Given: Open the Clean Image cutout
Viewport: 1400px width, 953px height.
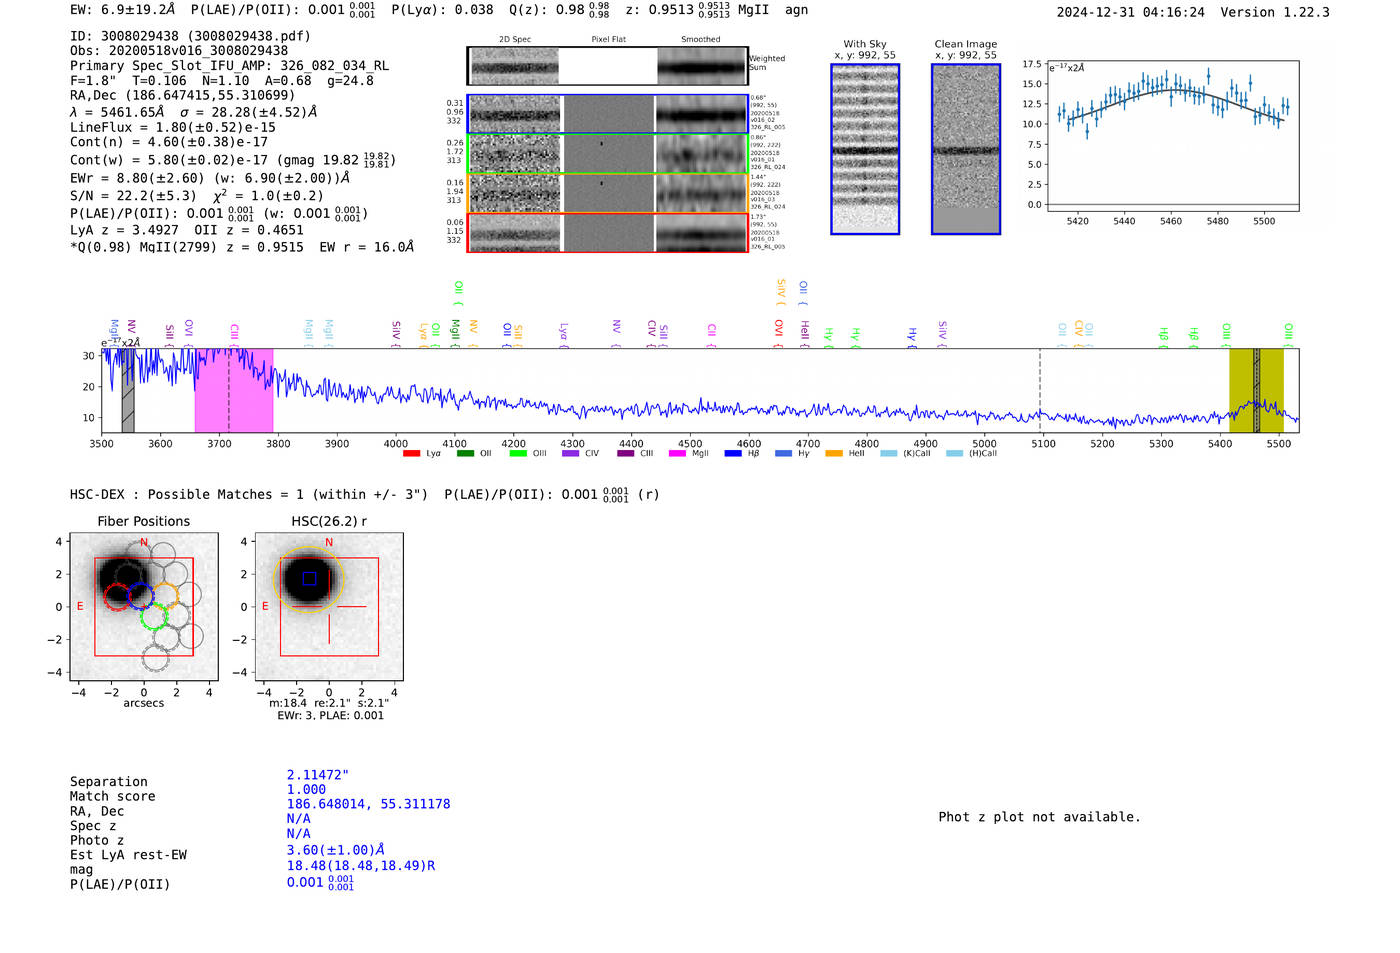Looking at the screenshot, I should coord(965,150).
